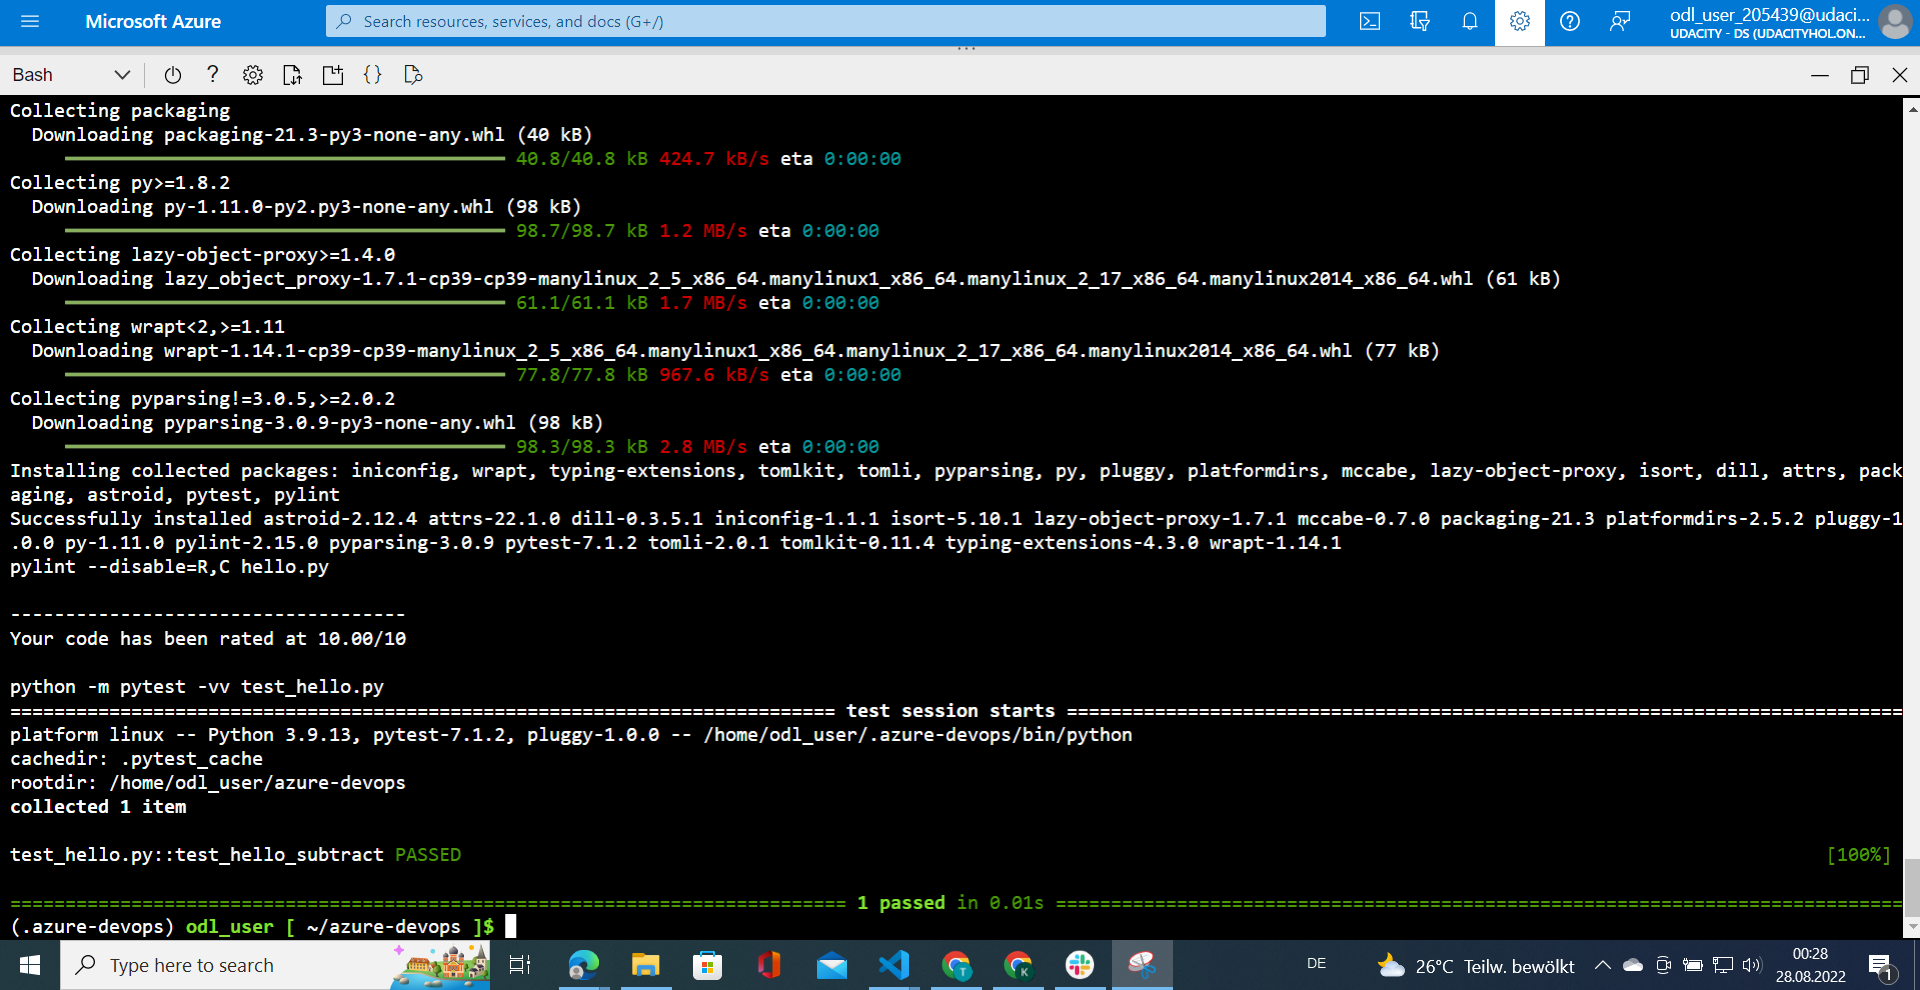Image resolution: width=1920 pixels, height=990 pixels.
Task: Open Cloud Shell web preview
Action: (412, 74)
